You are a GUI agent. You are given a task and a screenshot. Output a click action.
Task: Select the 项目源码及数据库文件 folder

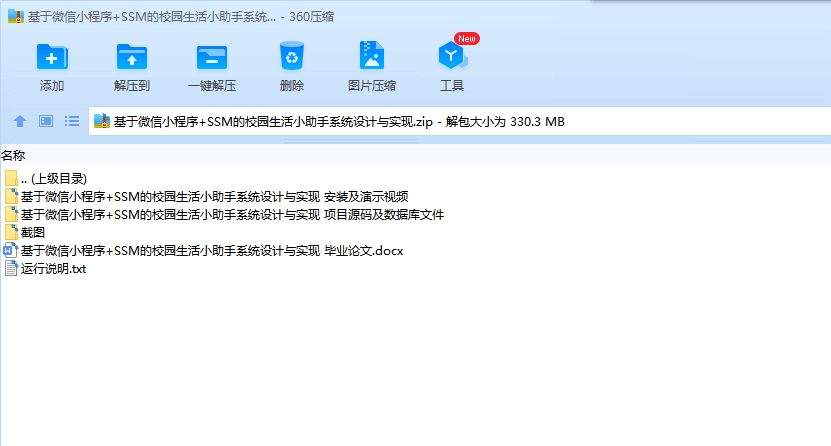click(224, 215)
